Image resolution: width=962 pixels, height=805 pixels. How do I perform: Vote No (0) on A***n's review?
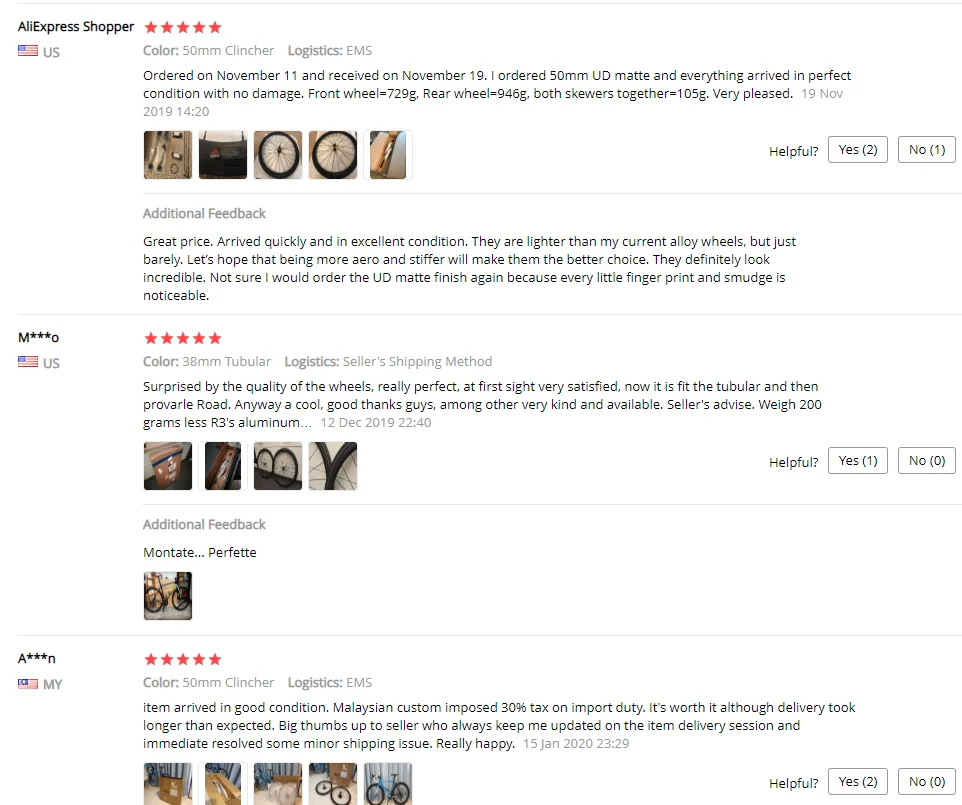tap(926, 782)
